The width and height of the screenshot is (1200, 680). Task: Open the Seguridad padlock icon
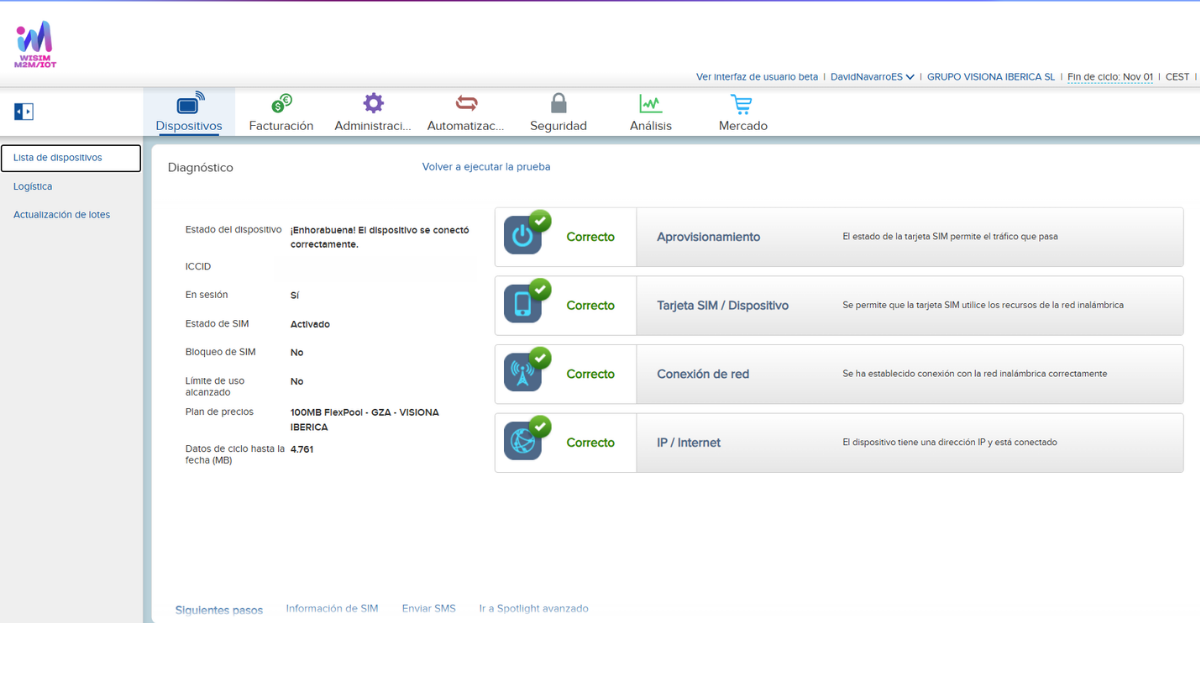[x=559, y=103]
